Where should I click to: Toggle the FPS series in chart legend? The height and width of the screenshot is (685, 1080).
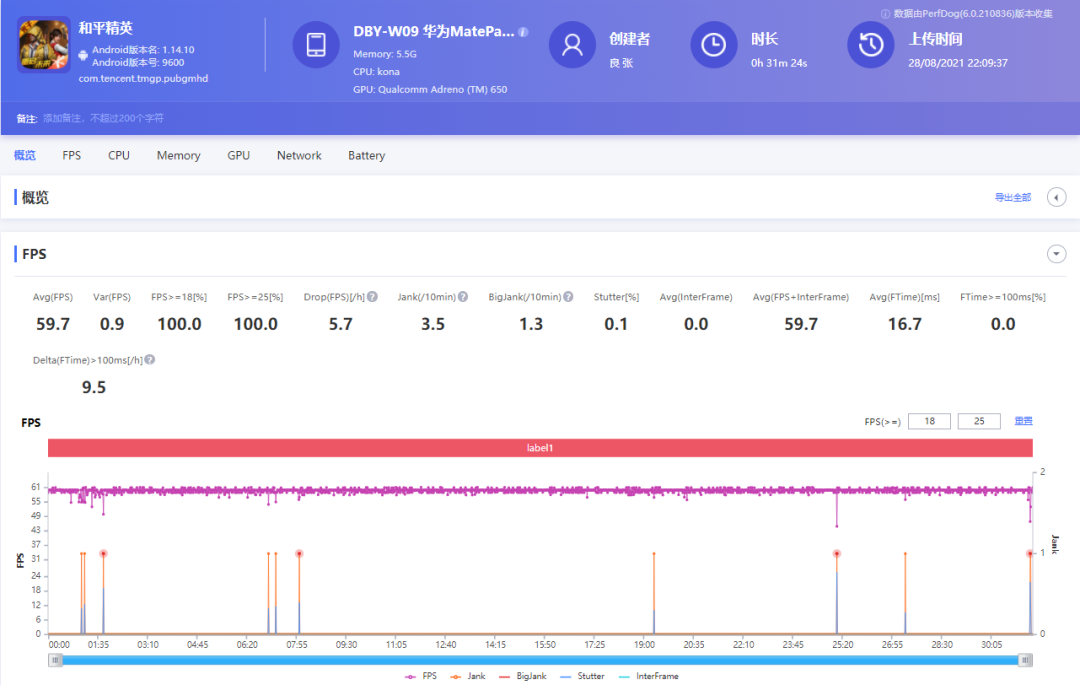coord(420,676)
